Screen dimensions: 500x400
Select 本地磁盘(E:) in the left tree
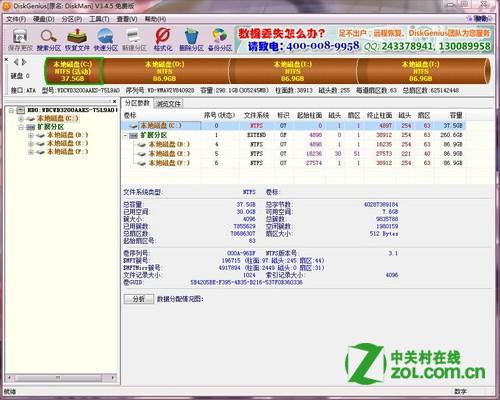click(68, 143)
